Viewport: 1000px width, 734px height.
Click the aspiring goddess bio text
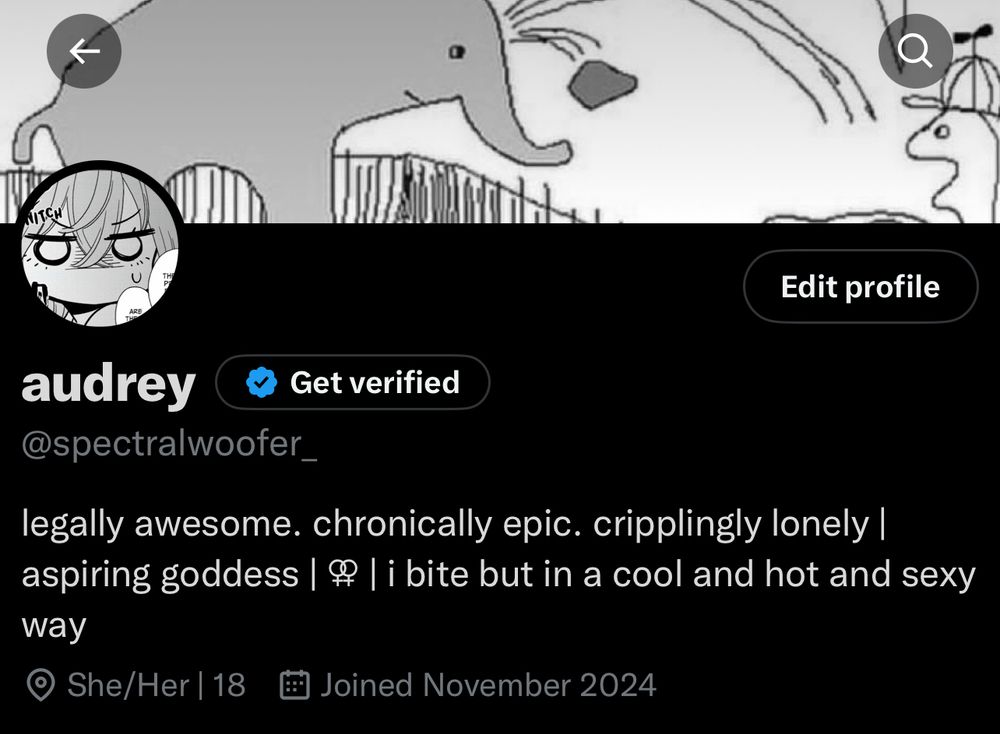coord(160,574)
